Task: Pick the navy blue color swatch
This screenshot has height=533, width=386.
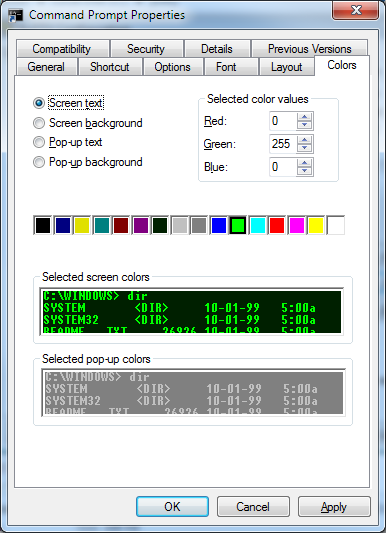Action: click(x=63, y=225)
